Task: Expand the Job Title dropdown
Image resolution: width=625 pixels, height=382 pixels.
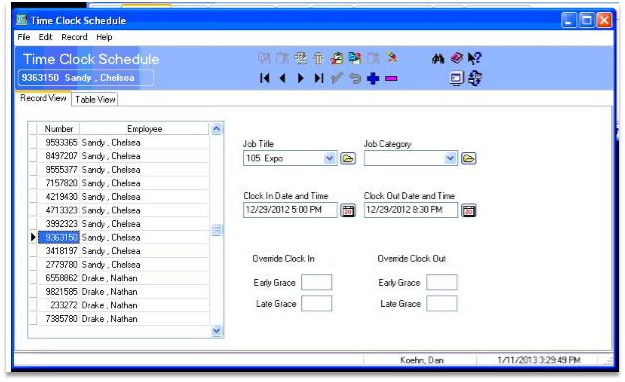Action: 330,158
